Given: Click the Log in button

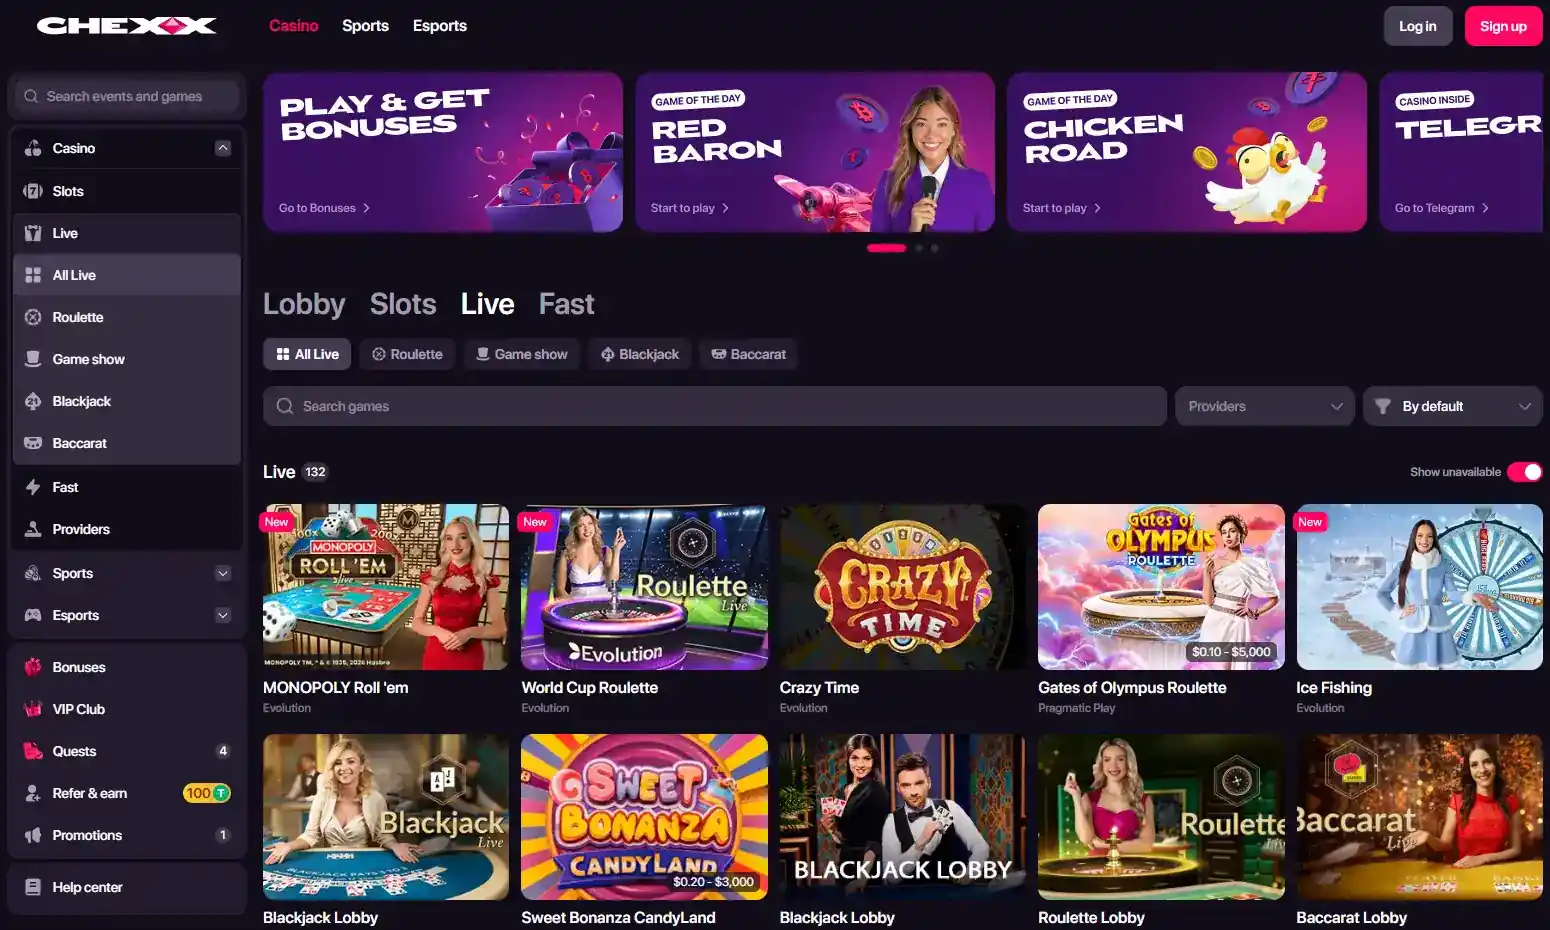Looking at the screenshot, I should click(x=1418, y=26).
